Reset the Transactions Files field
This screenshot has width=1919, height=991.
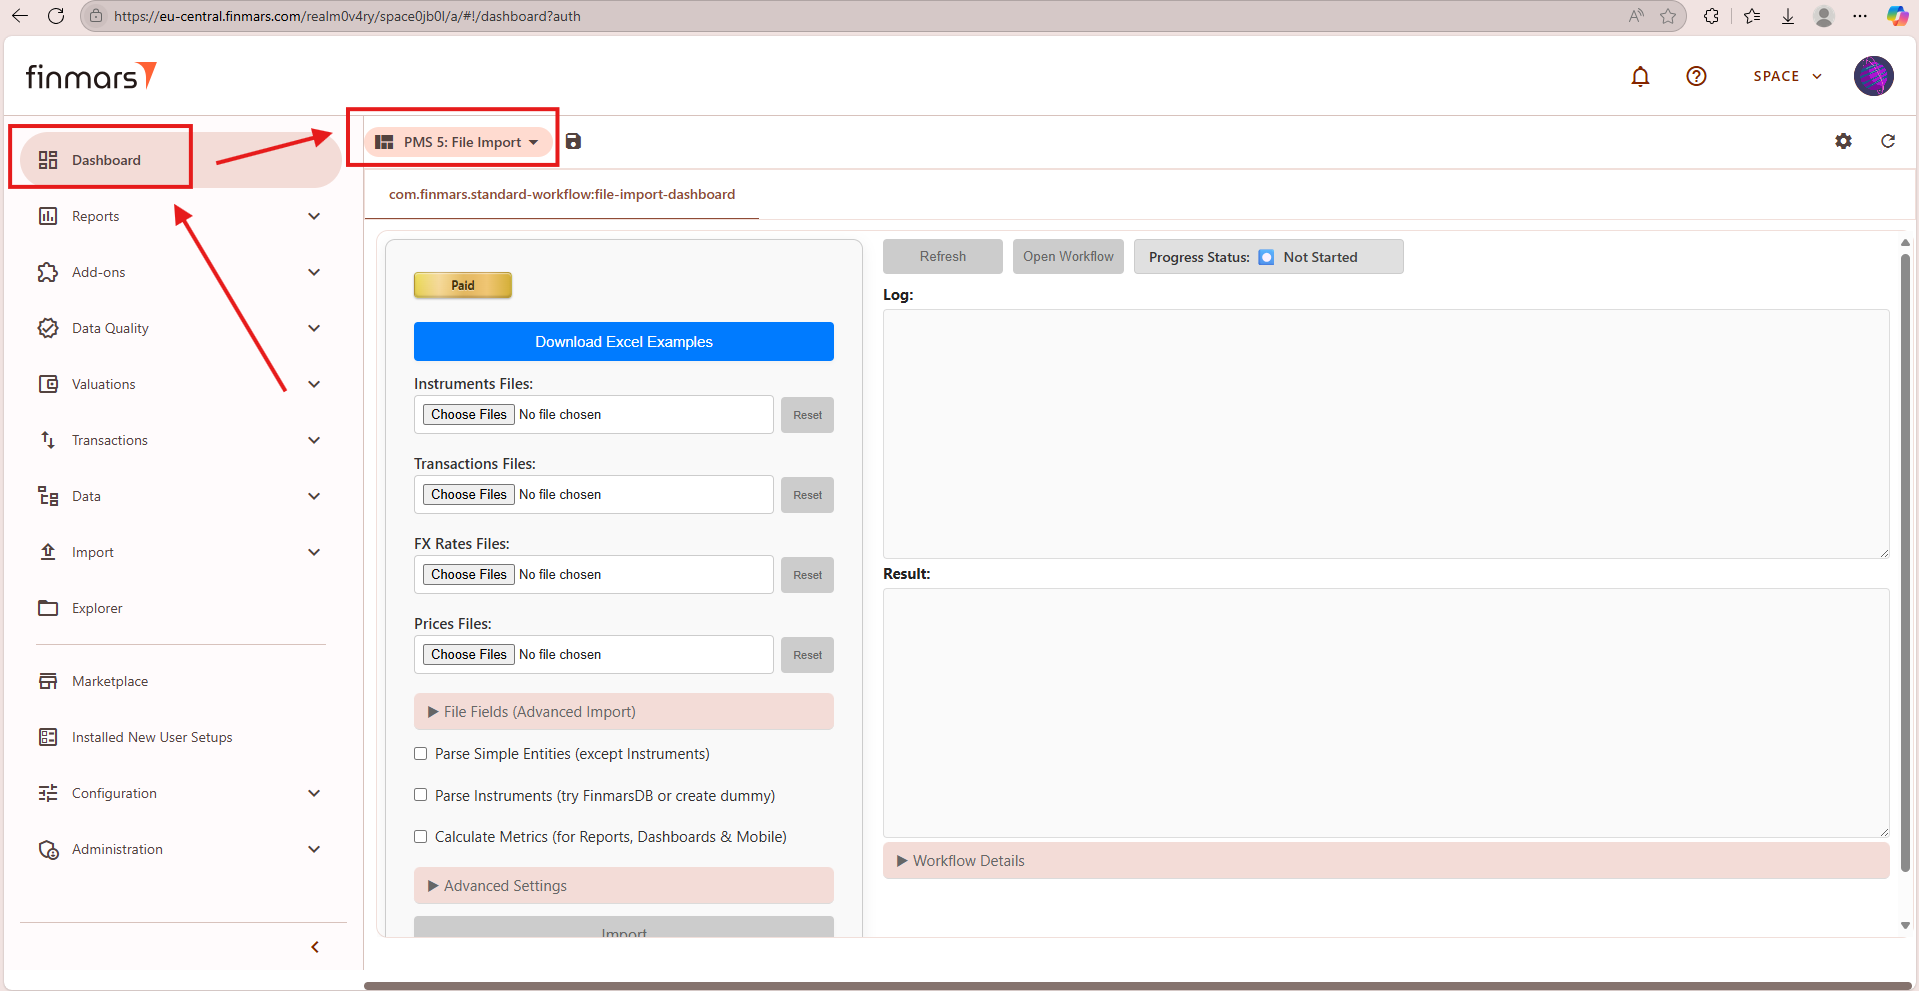coord(807,495)
